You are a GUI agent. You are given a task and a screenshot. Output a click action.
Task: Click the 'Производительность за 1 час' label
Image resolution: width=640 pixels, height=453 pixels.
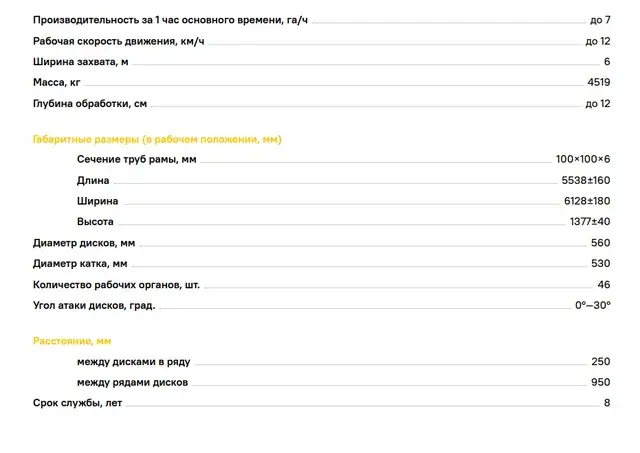click(x=170, y=20)
